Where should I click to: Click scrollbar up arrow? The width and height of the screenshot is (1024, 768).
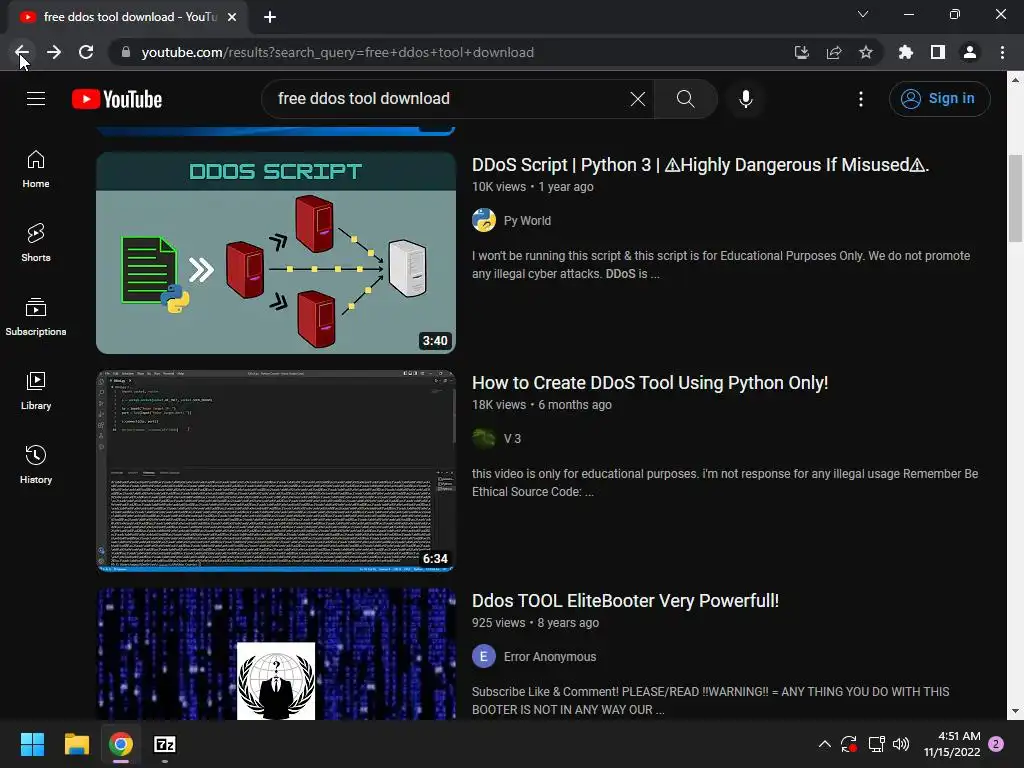1015,80
